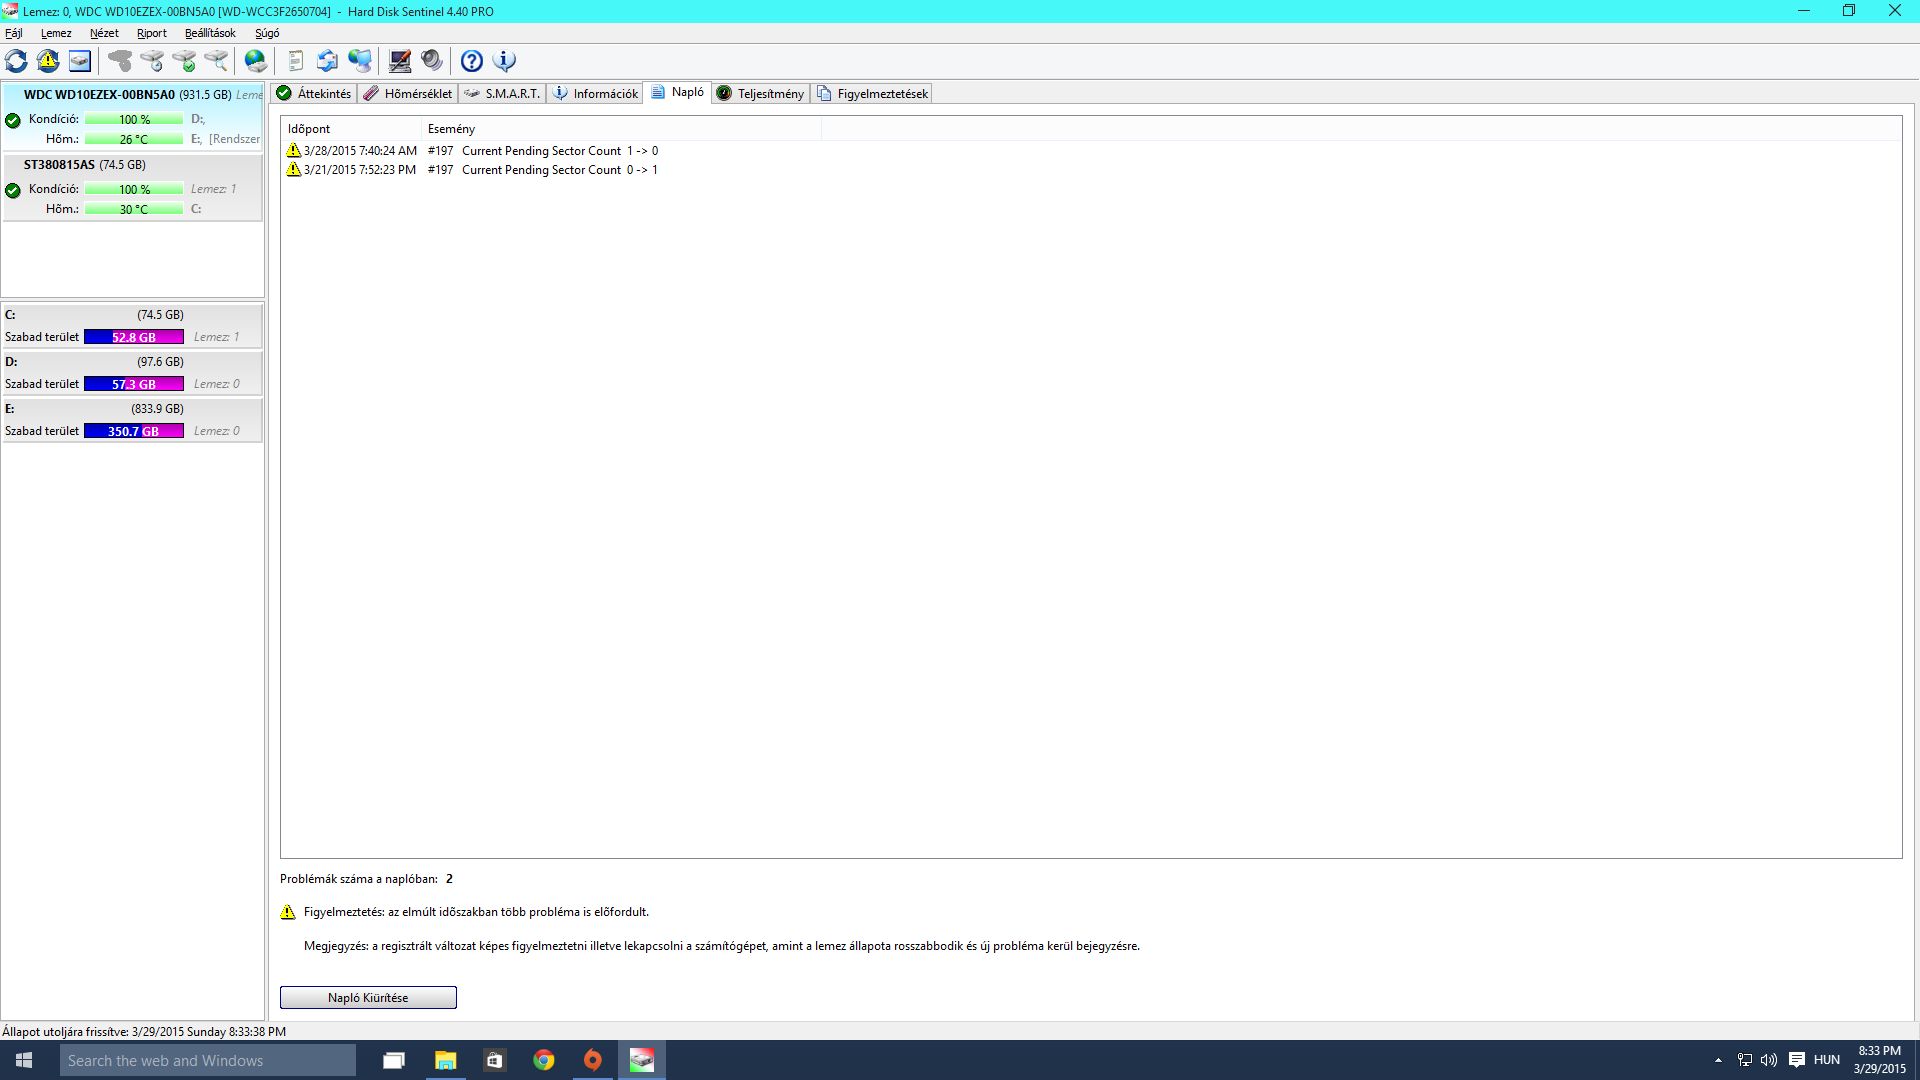Click the ST380815AS Kondíció 100 % bar

(134, 189)
